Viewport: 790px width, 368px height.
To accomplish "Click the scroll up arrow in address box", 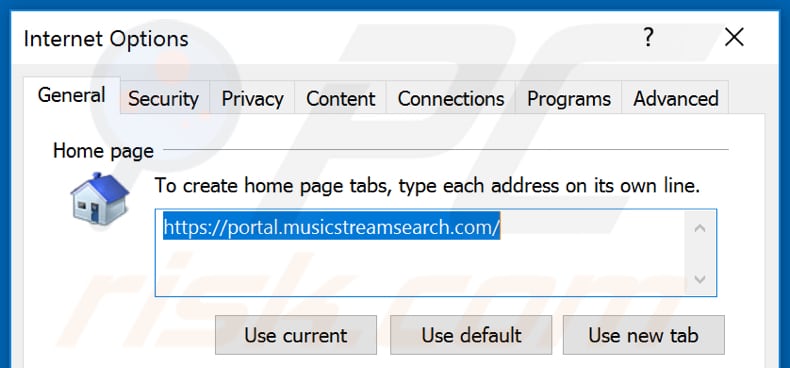I will pyautogui.click(x=699, y=228).
